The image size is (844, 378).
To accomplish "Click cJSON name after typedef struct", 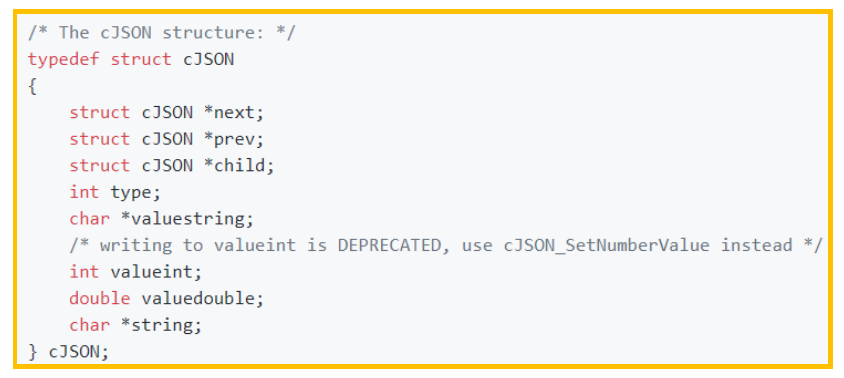I will click(x=209, y=59).
